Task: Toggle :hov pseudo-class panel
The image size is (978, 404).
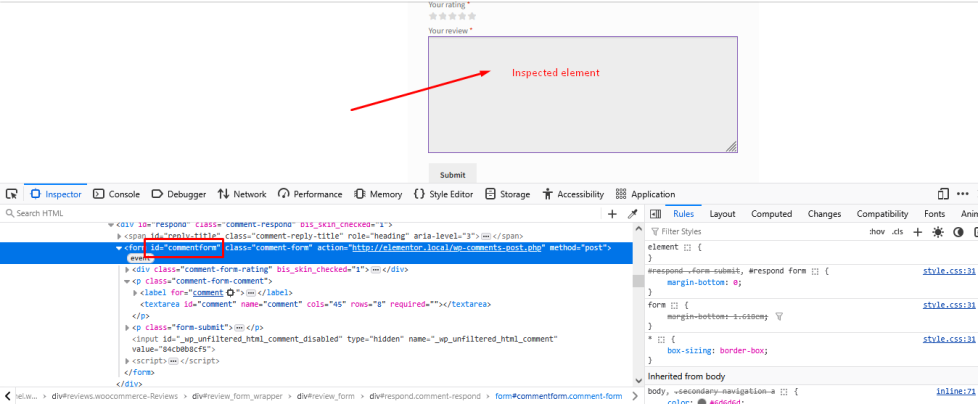Action: (x=877, y=232)
